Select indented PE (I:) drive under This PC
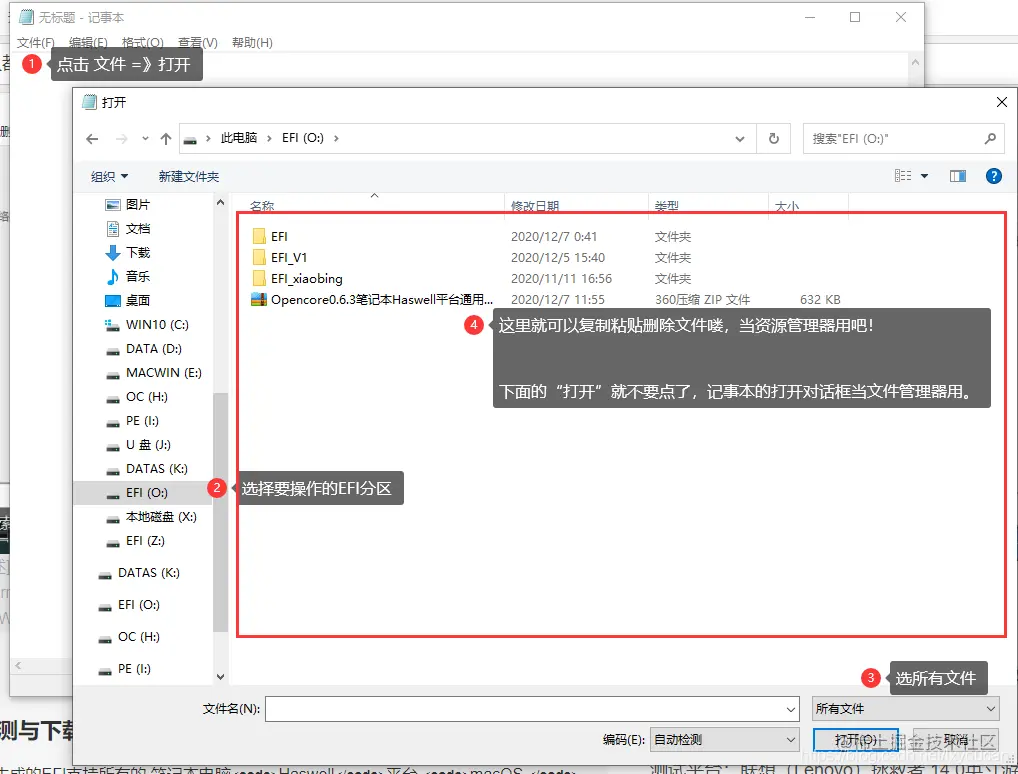The height and width of the screenshot is (774, 1018). click(x=133, y=421)
